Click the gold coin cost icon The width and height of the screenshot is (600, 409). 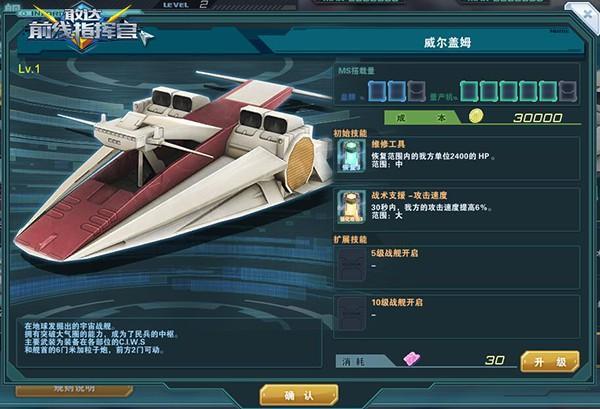(476, 116)
